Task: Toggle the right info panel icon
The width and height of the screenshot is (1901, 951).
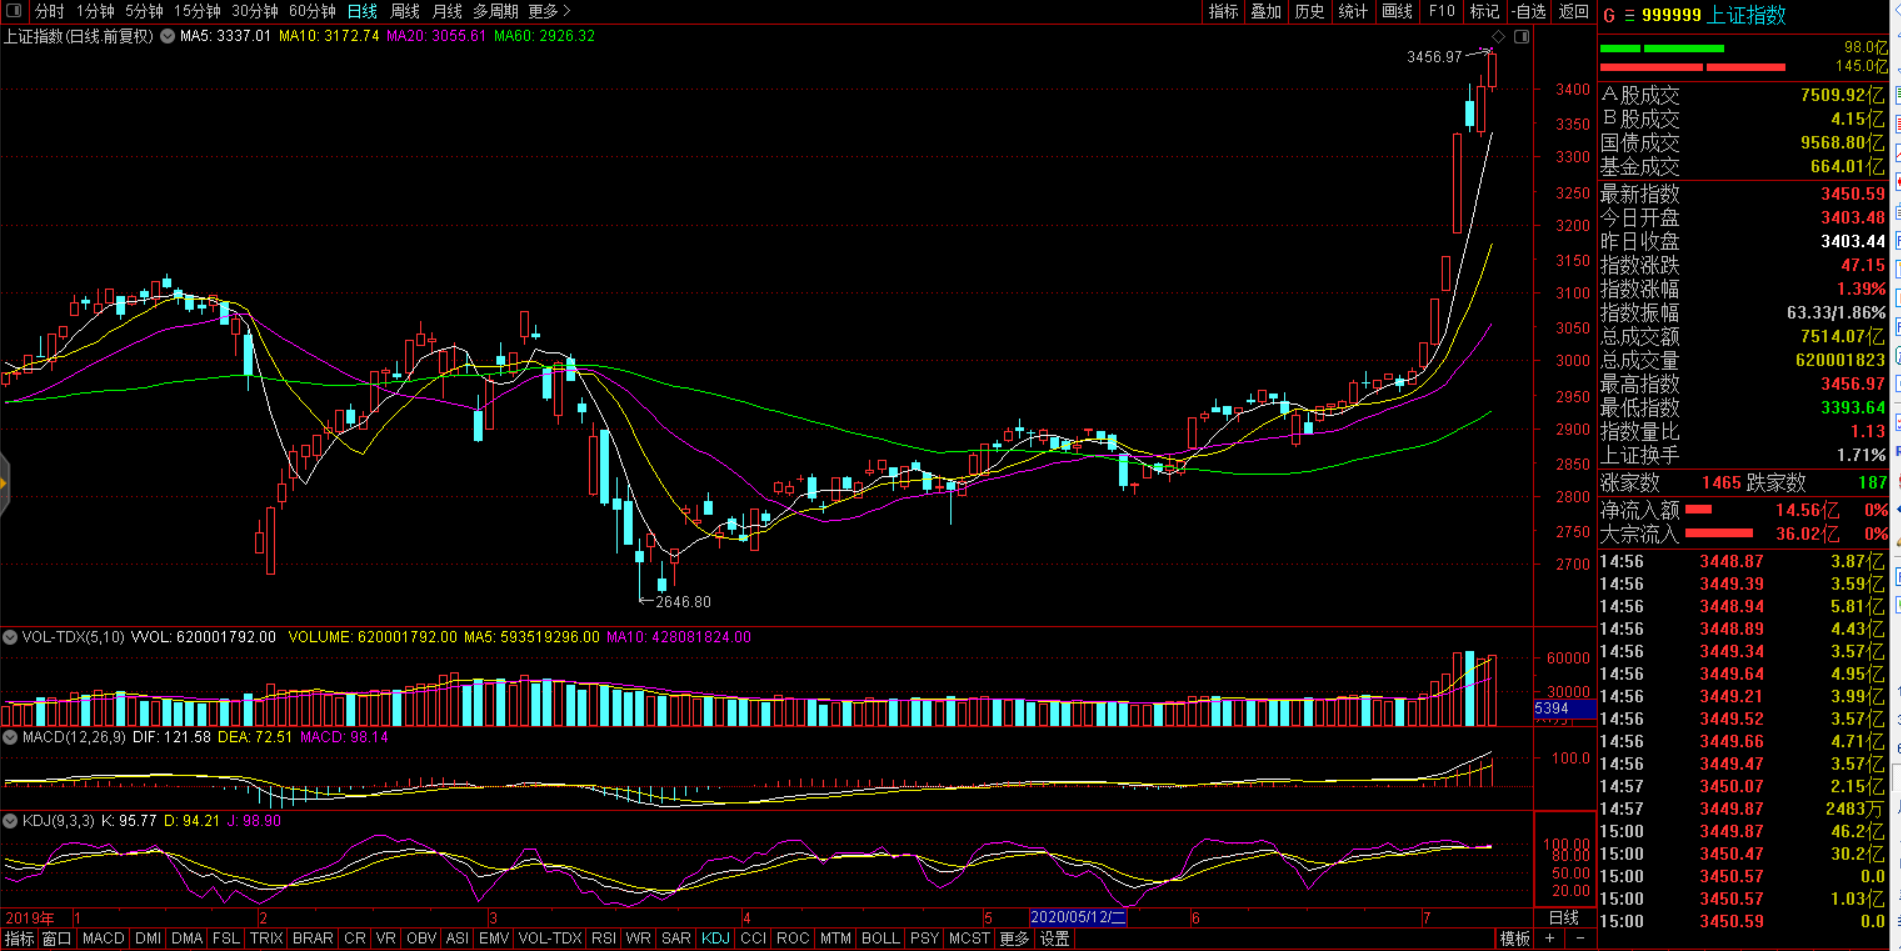Action: (1521, 37)
